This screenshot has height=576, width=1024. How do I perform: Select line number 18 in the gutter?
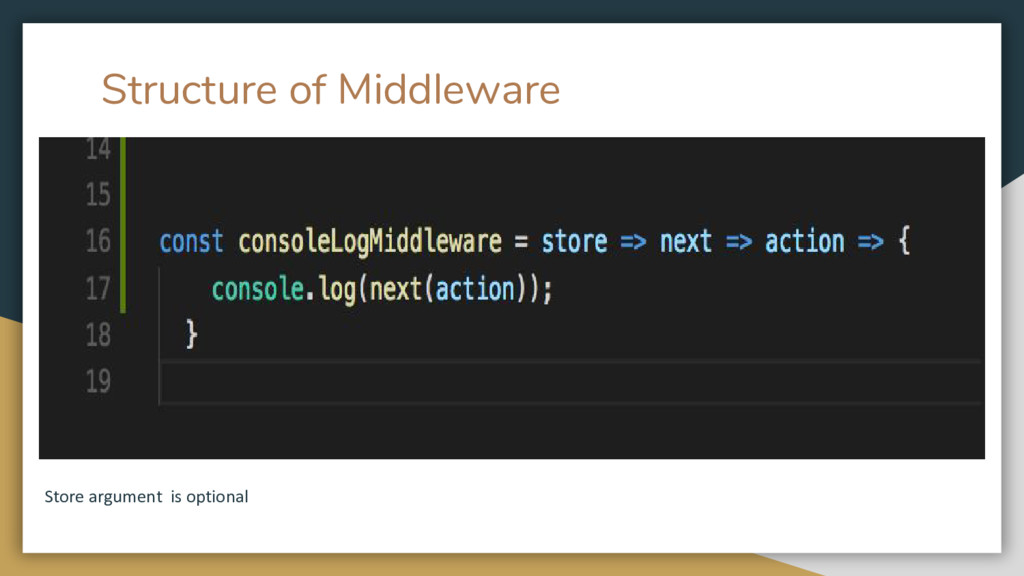tap(98, 335)
